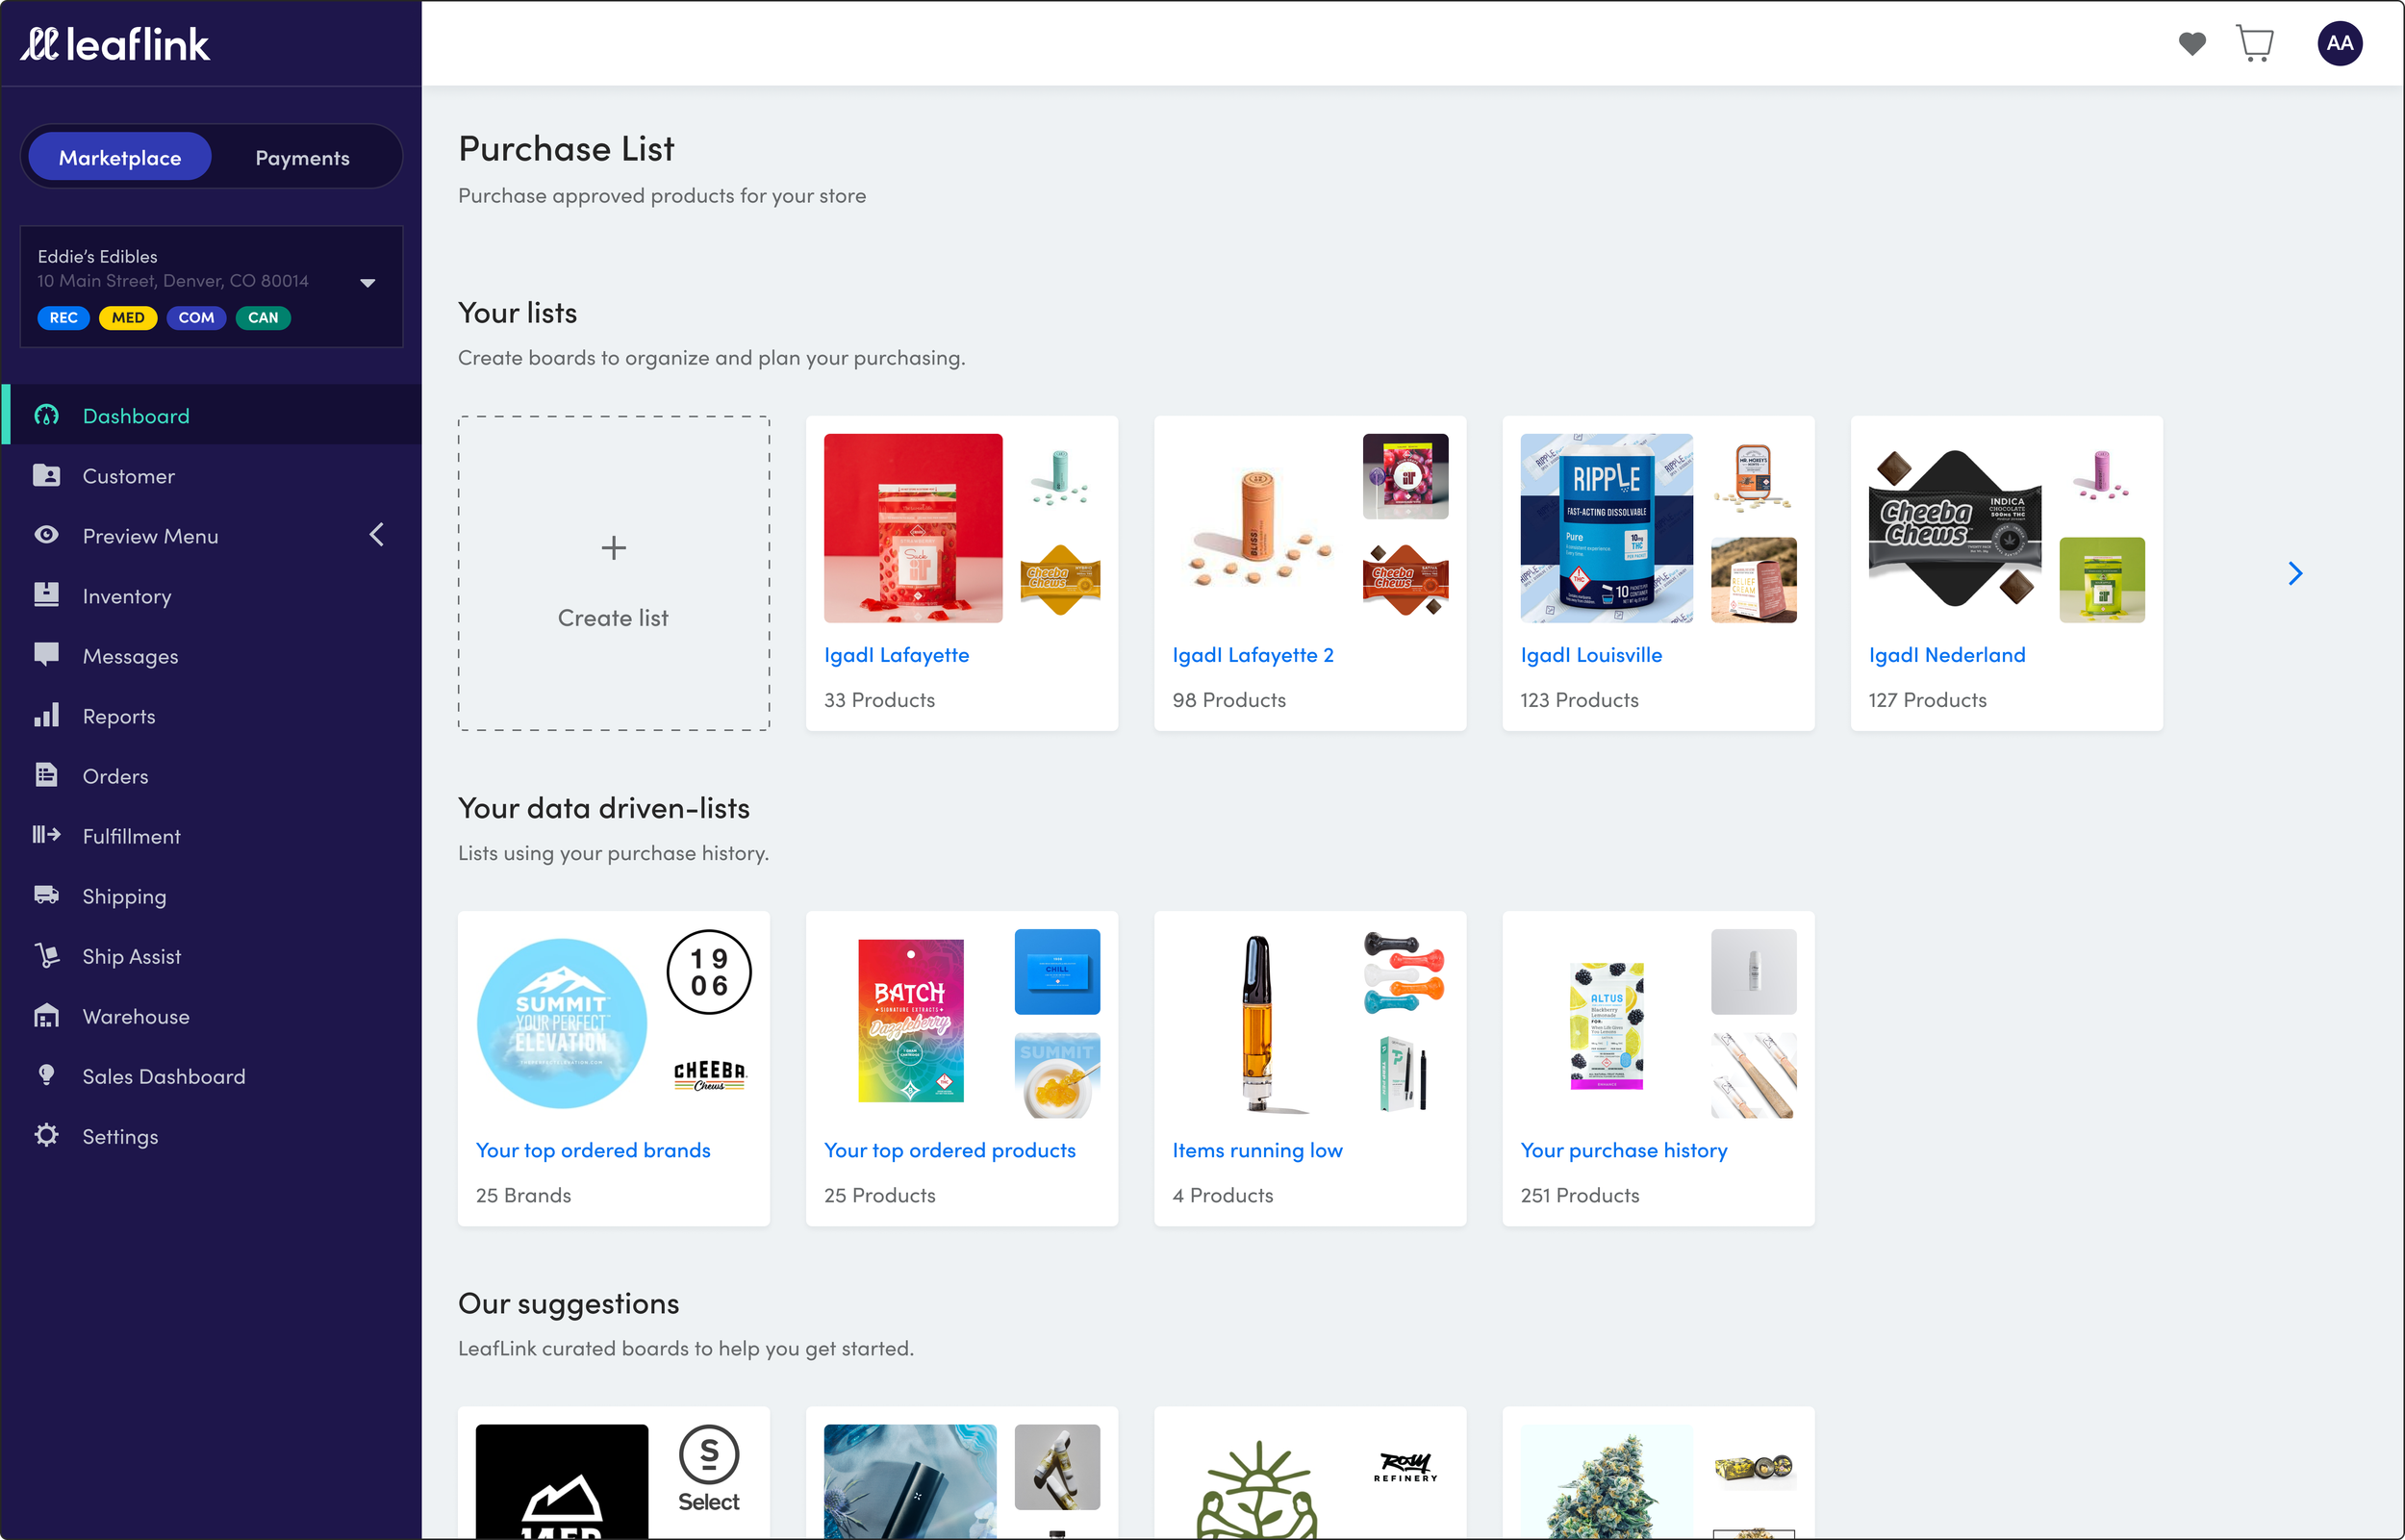Click the Create list card
The height and width of the screenshot is (1540, 2405).
tap(613, 573)
